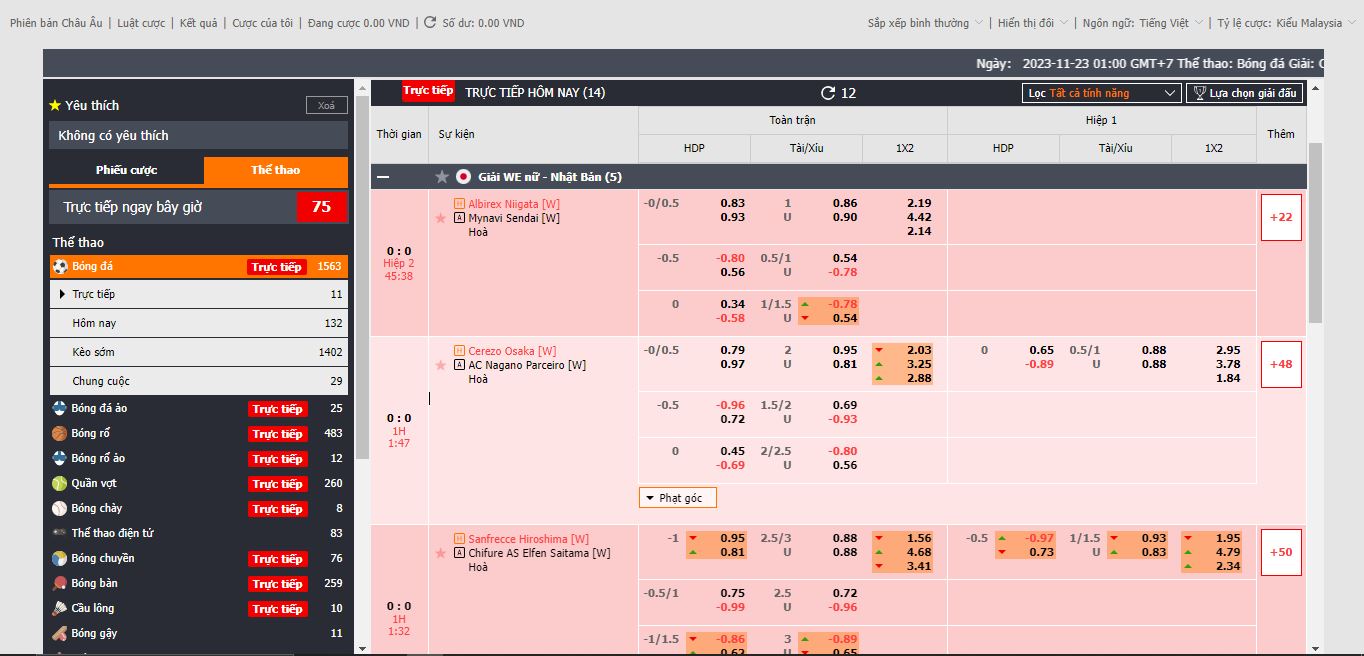Click the Lựa chọn giải đấu button
This screenshot has width=1364, height=656.
click(1244, 93)
